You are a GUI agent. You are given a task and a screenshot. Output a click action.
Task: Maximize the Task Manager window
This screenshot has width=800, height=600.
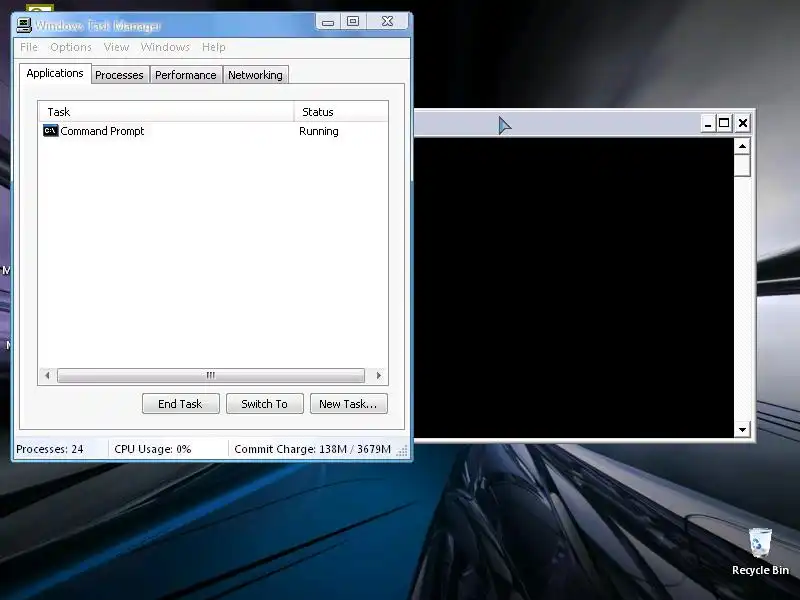pyautogui.click(x=353, y=21)
